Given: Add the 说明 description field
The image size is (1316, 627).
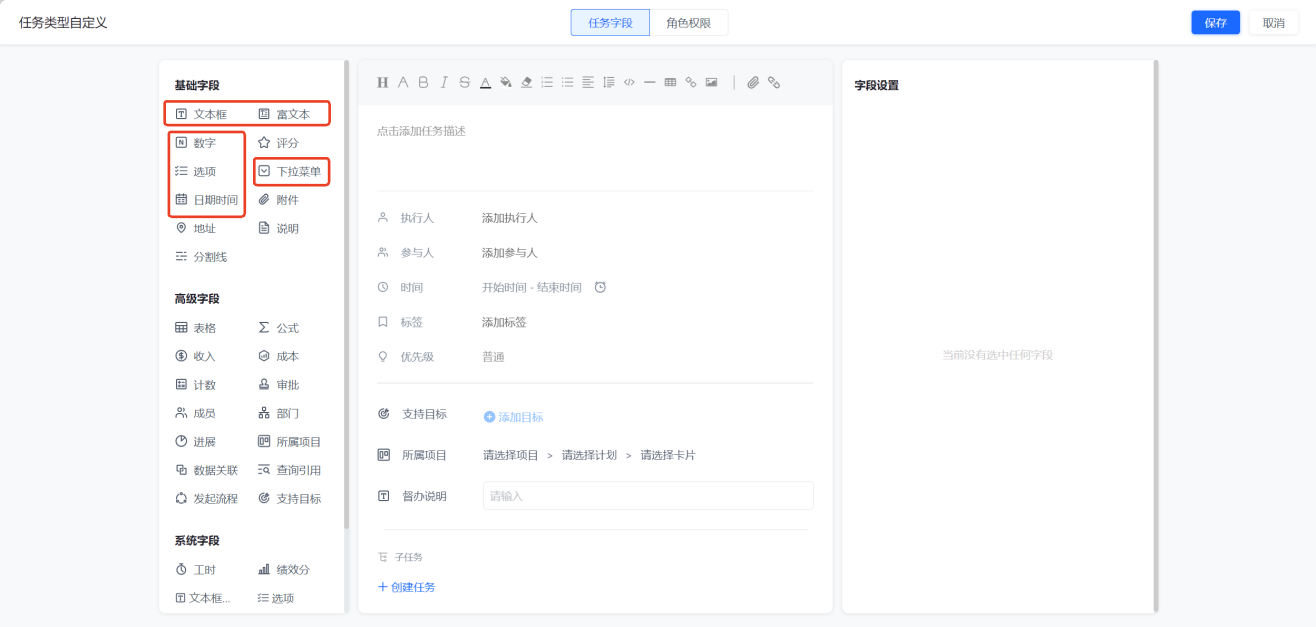Looking at the screenshot, I should pos(278,229).
